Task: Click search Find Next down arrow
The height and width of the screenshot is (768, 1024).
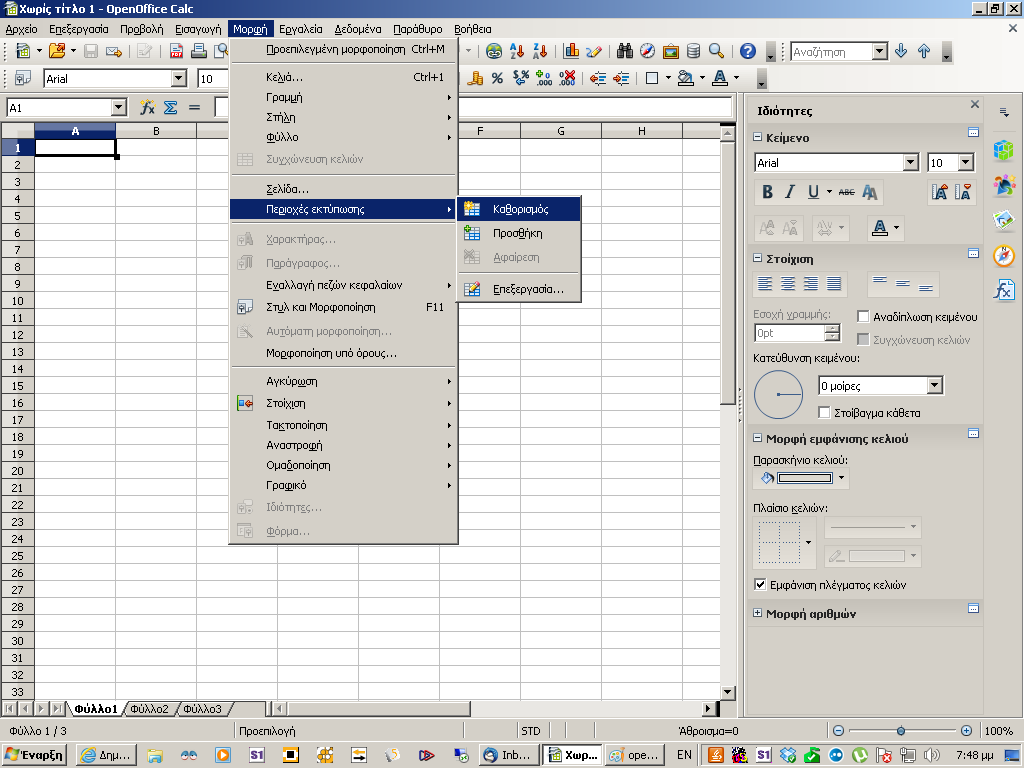Action: click(x=901, y=51)
